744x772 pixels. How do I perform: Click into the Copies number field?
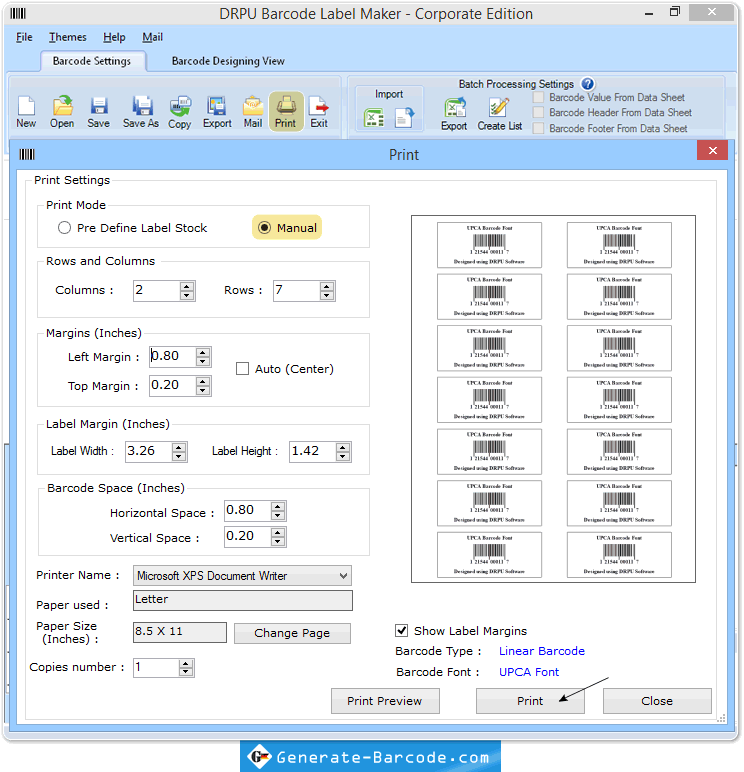[156, 668]
